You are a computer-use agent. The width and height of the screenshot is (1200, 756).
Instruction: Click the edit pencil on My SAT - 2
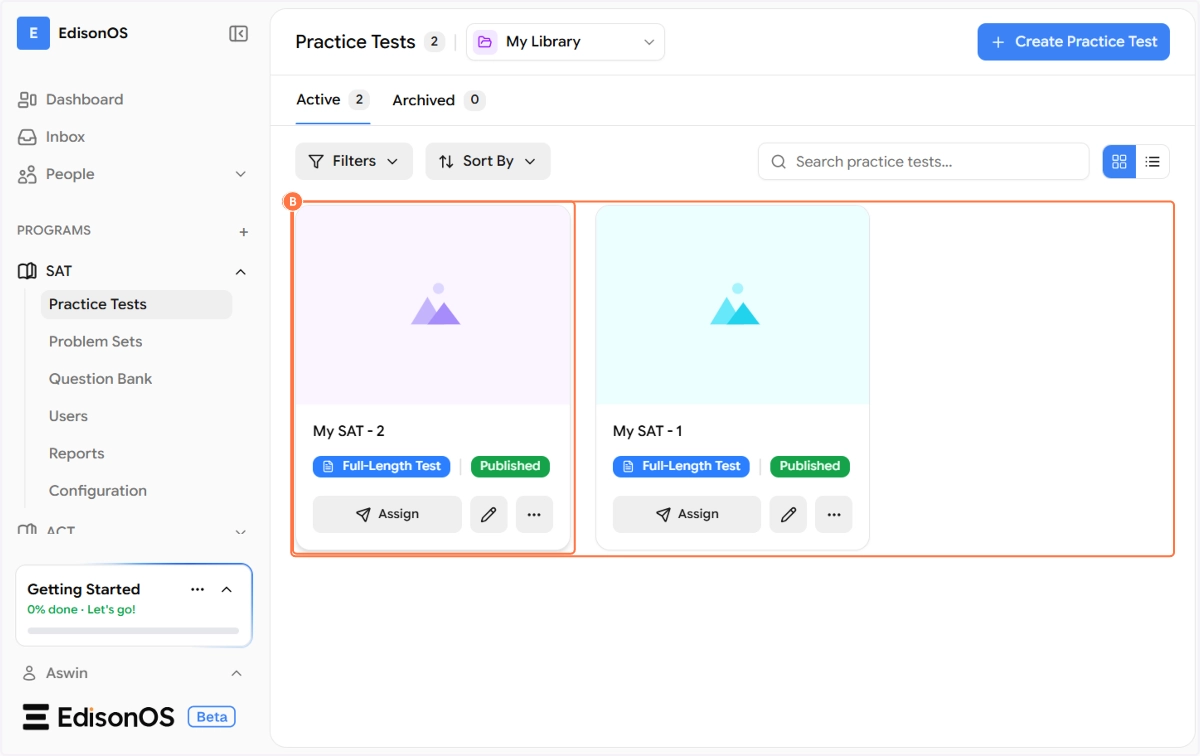(x=488, y=514)
